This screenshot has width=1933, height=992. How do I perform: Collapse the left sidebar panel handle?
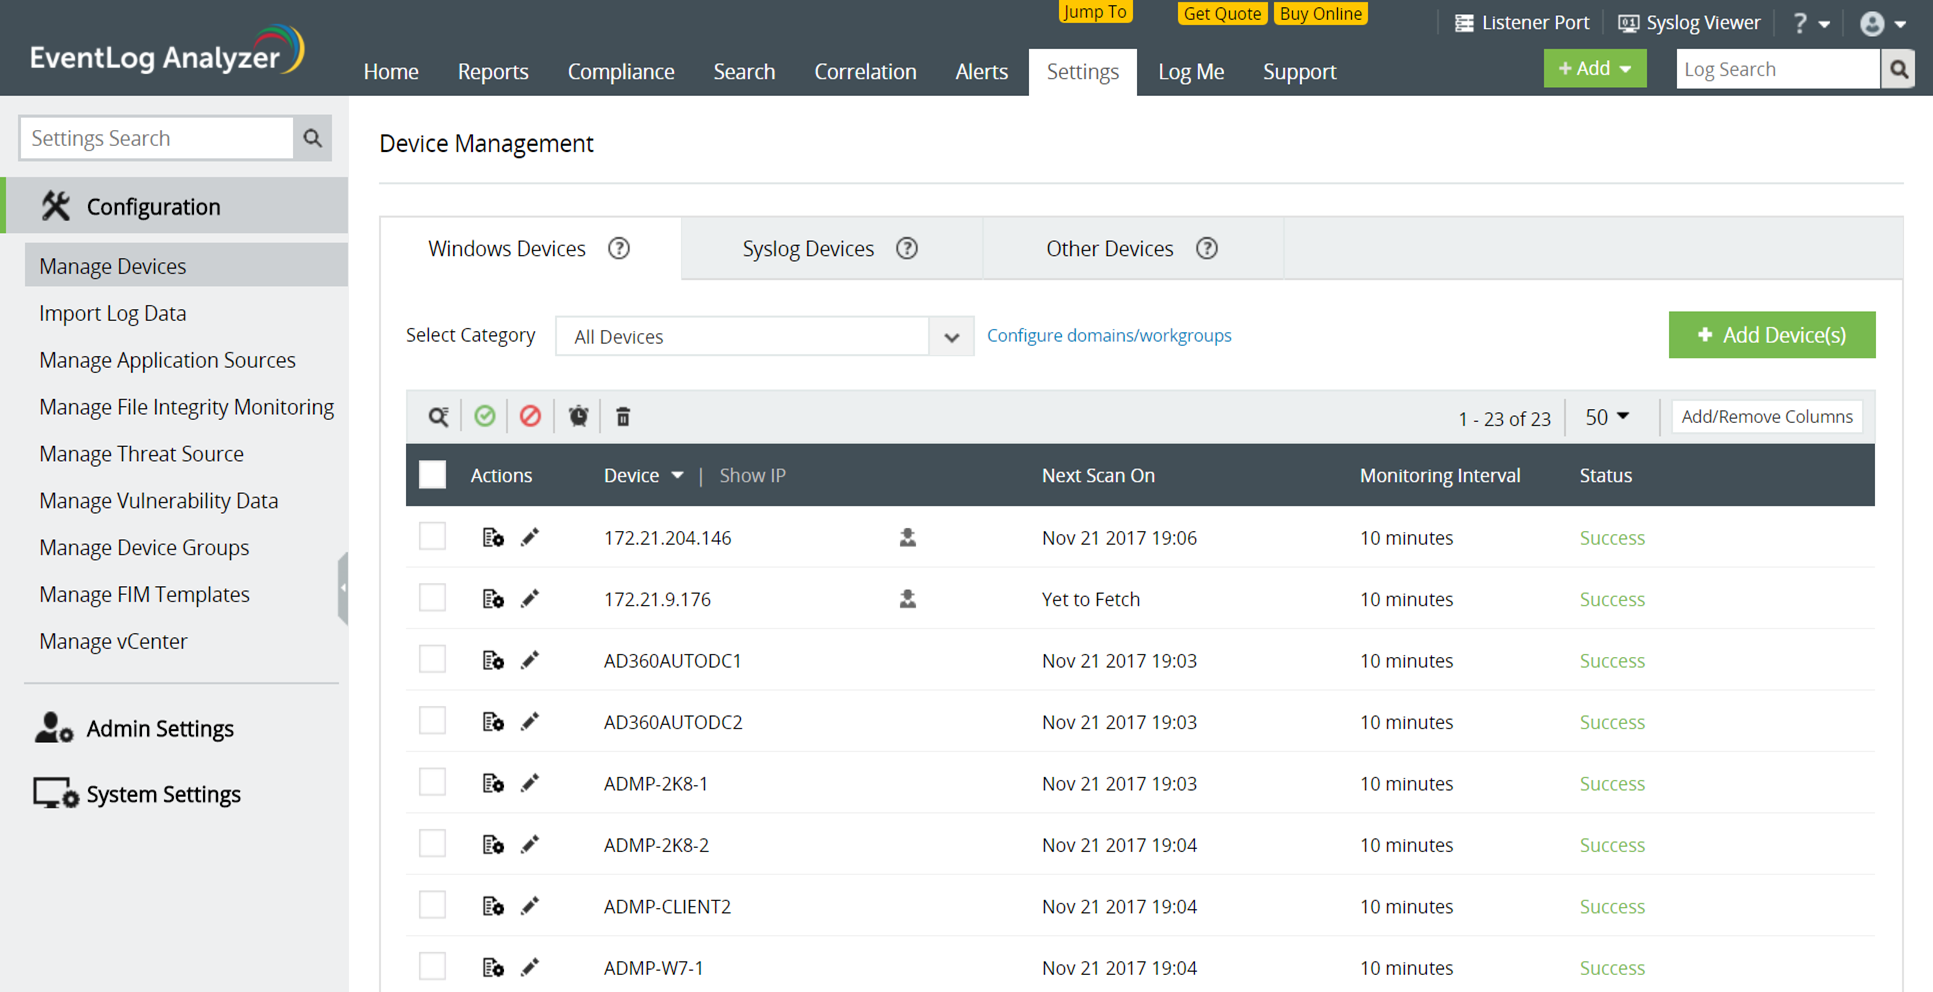[343, 588]
